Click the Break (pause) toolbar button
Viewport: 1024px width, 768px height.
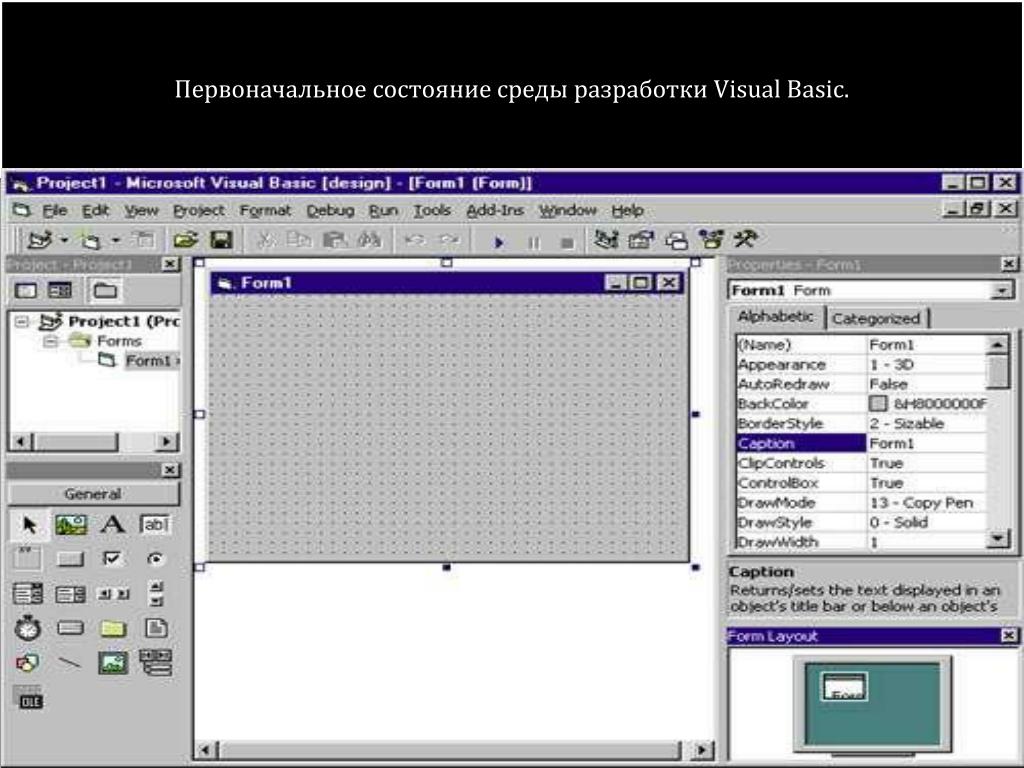[534, 242]
